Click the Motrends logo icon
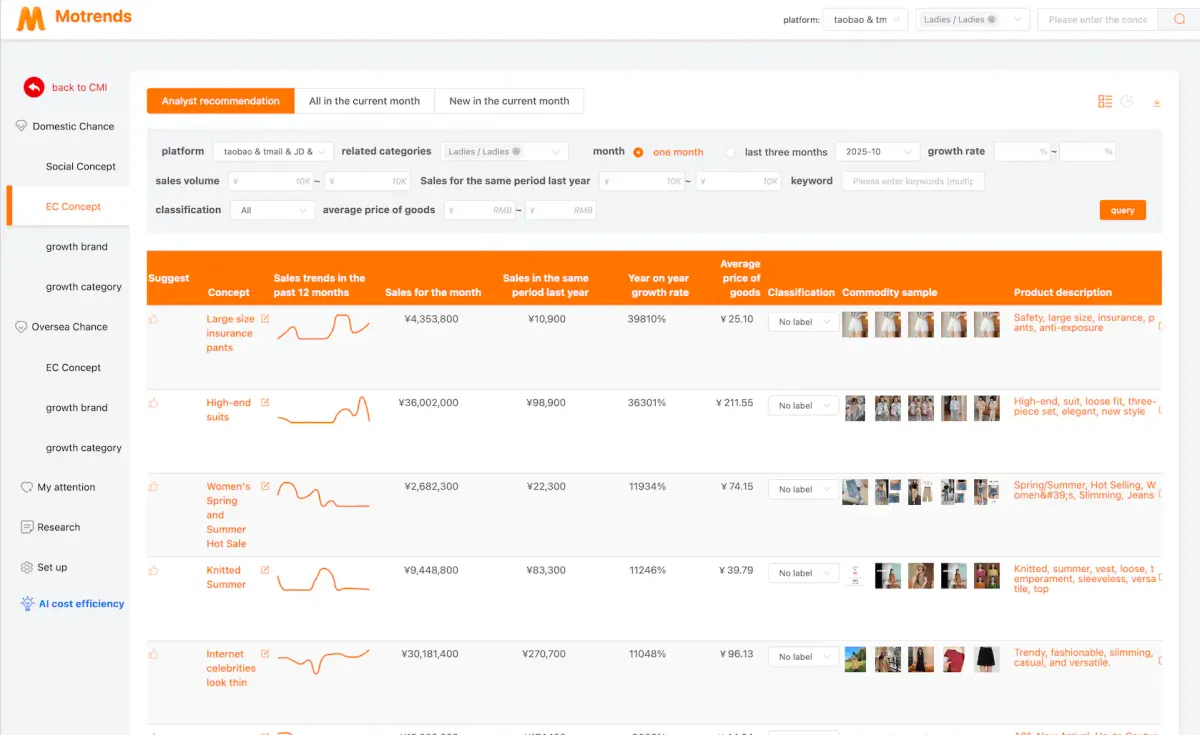Viewport: 1200px width, 735px height. (x=30, y=17)
